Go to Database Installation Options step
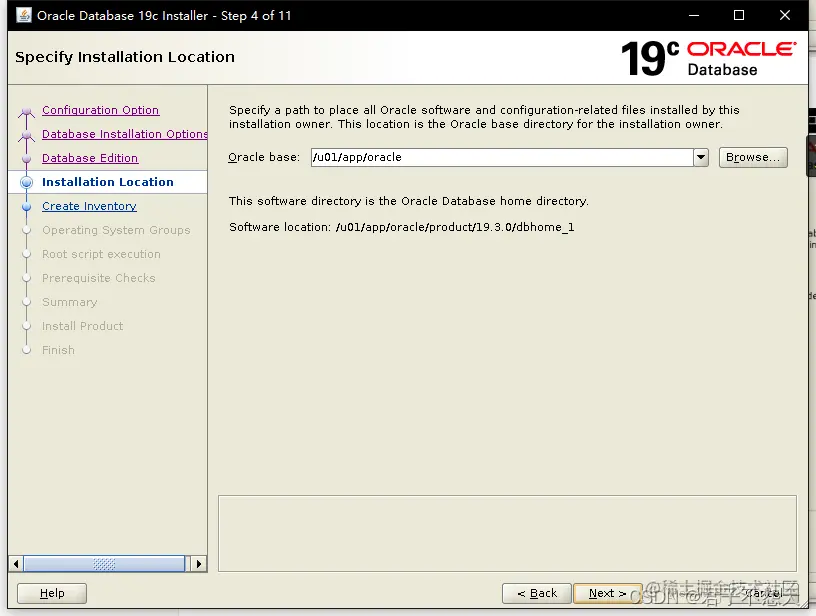This screenshot has height=616, width=816. pyautogui.click(x=124, y=134)
